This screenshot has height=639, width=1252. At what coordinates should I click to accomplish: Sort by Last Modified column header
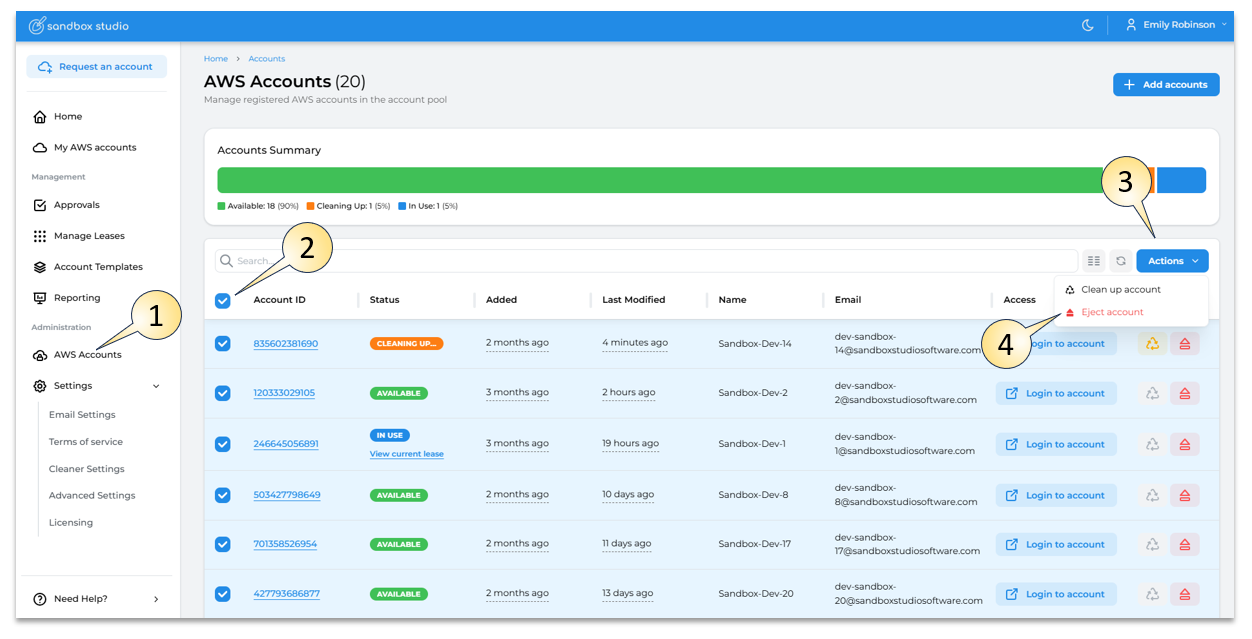634,300
